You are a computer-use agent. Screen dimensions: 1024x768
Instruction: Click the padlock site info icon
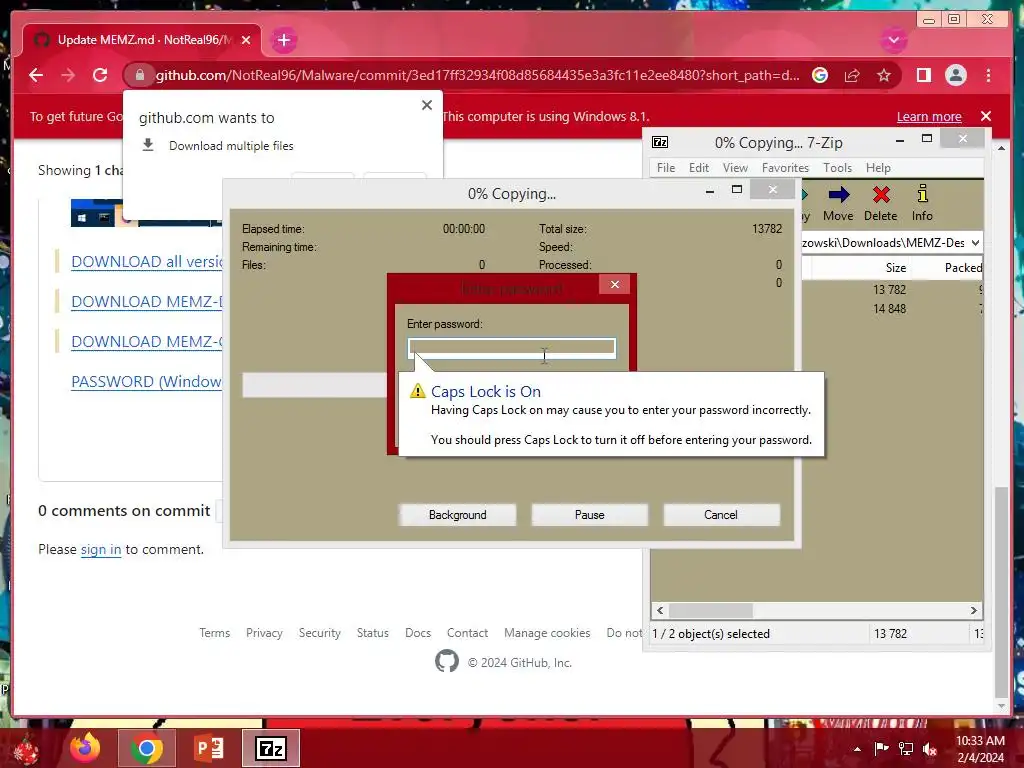pyautogui.click(x=140, y=75)
